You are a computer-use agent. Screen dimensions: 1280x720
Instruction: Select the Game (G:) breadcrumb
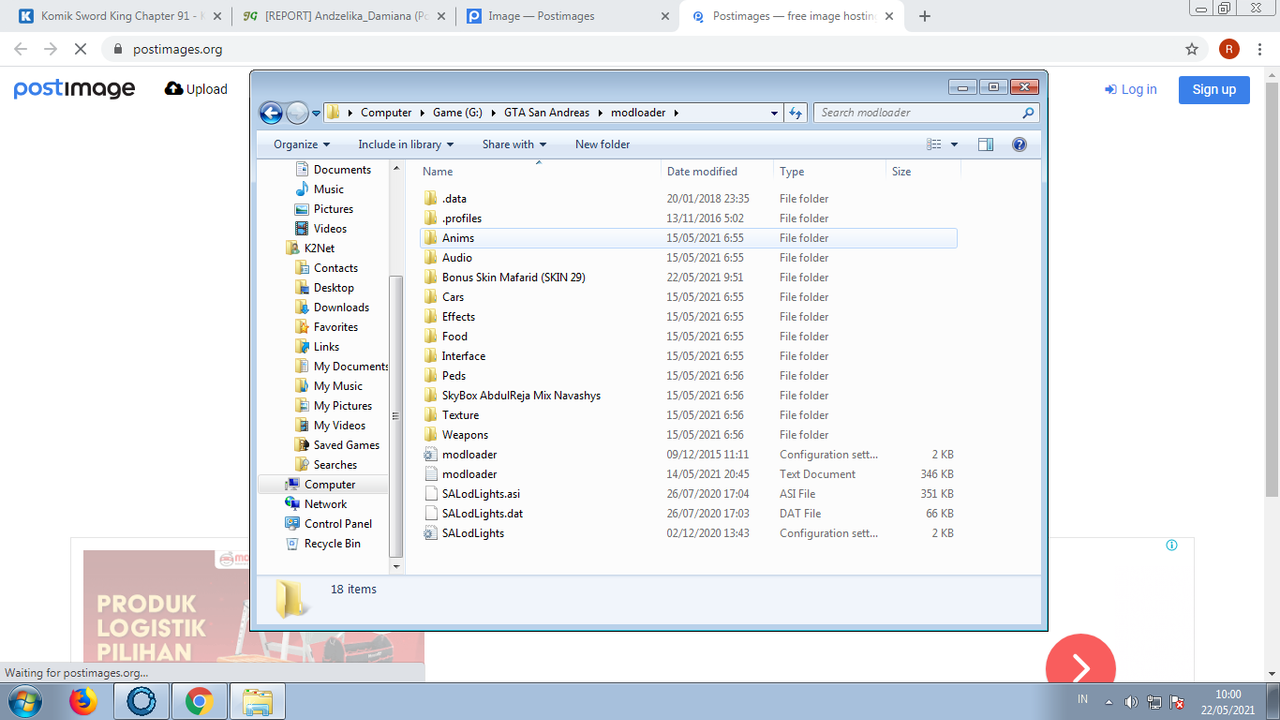458,113
